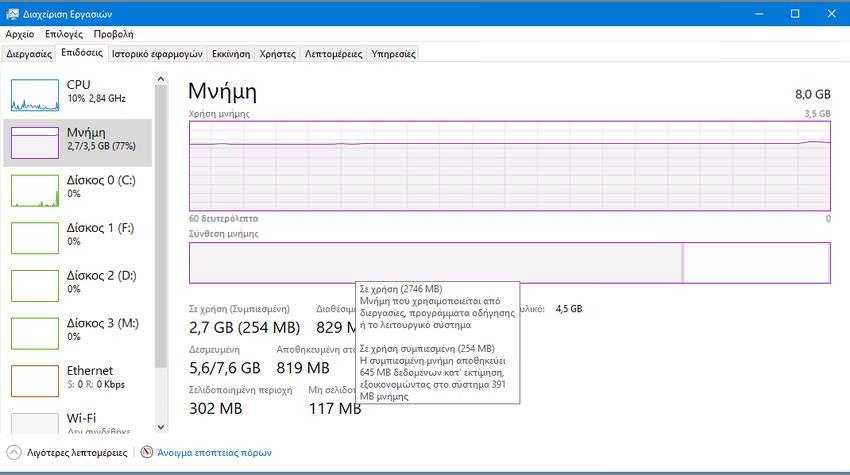Viewport: 850px width, 475px height.
Task: Click the Σελιδοποιημένη περιοχή label
Action: coord(240,390)
